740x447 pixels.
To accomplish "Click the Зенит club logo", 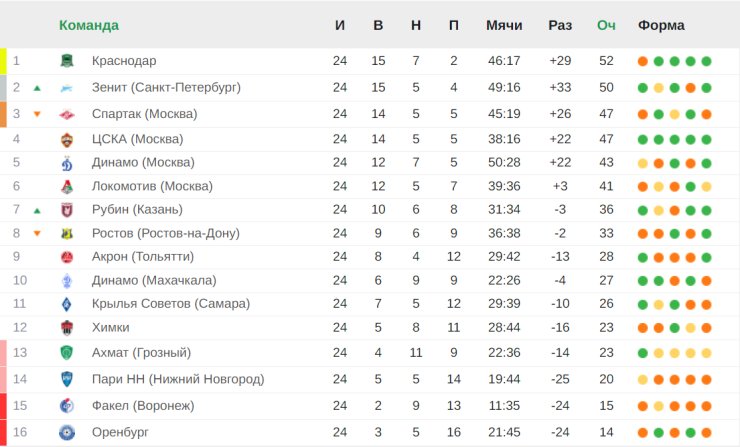I will pos(66,88).
